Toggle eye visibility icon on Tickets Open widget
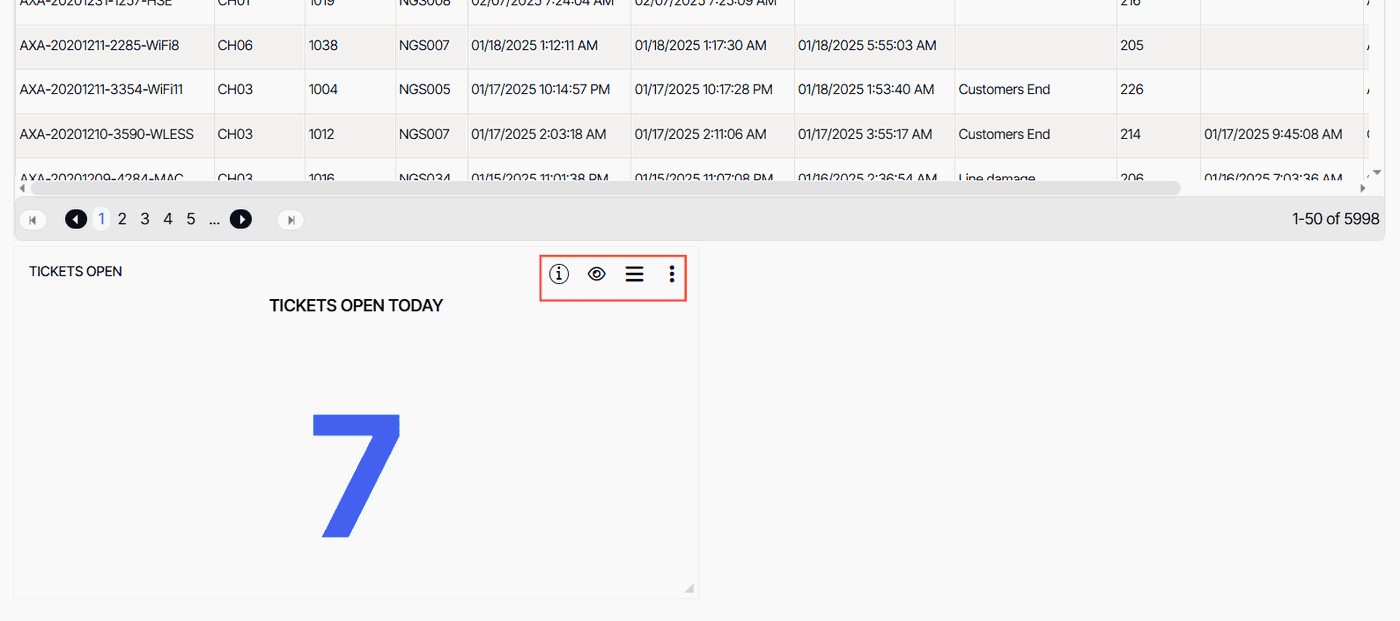1400x621 pixels. click(x=597, y=274)
